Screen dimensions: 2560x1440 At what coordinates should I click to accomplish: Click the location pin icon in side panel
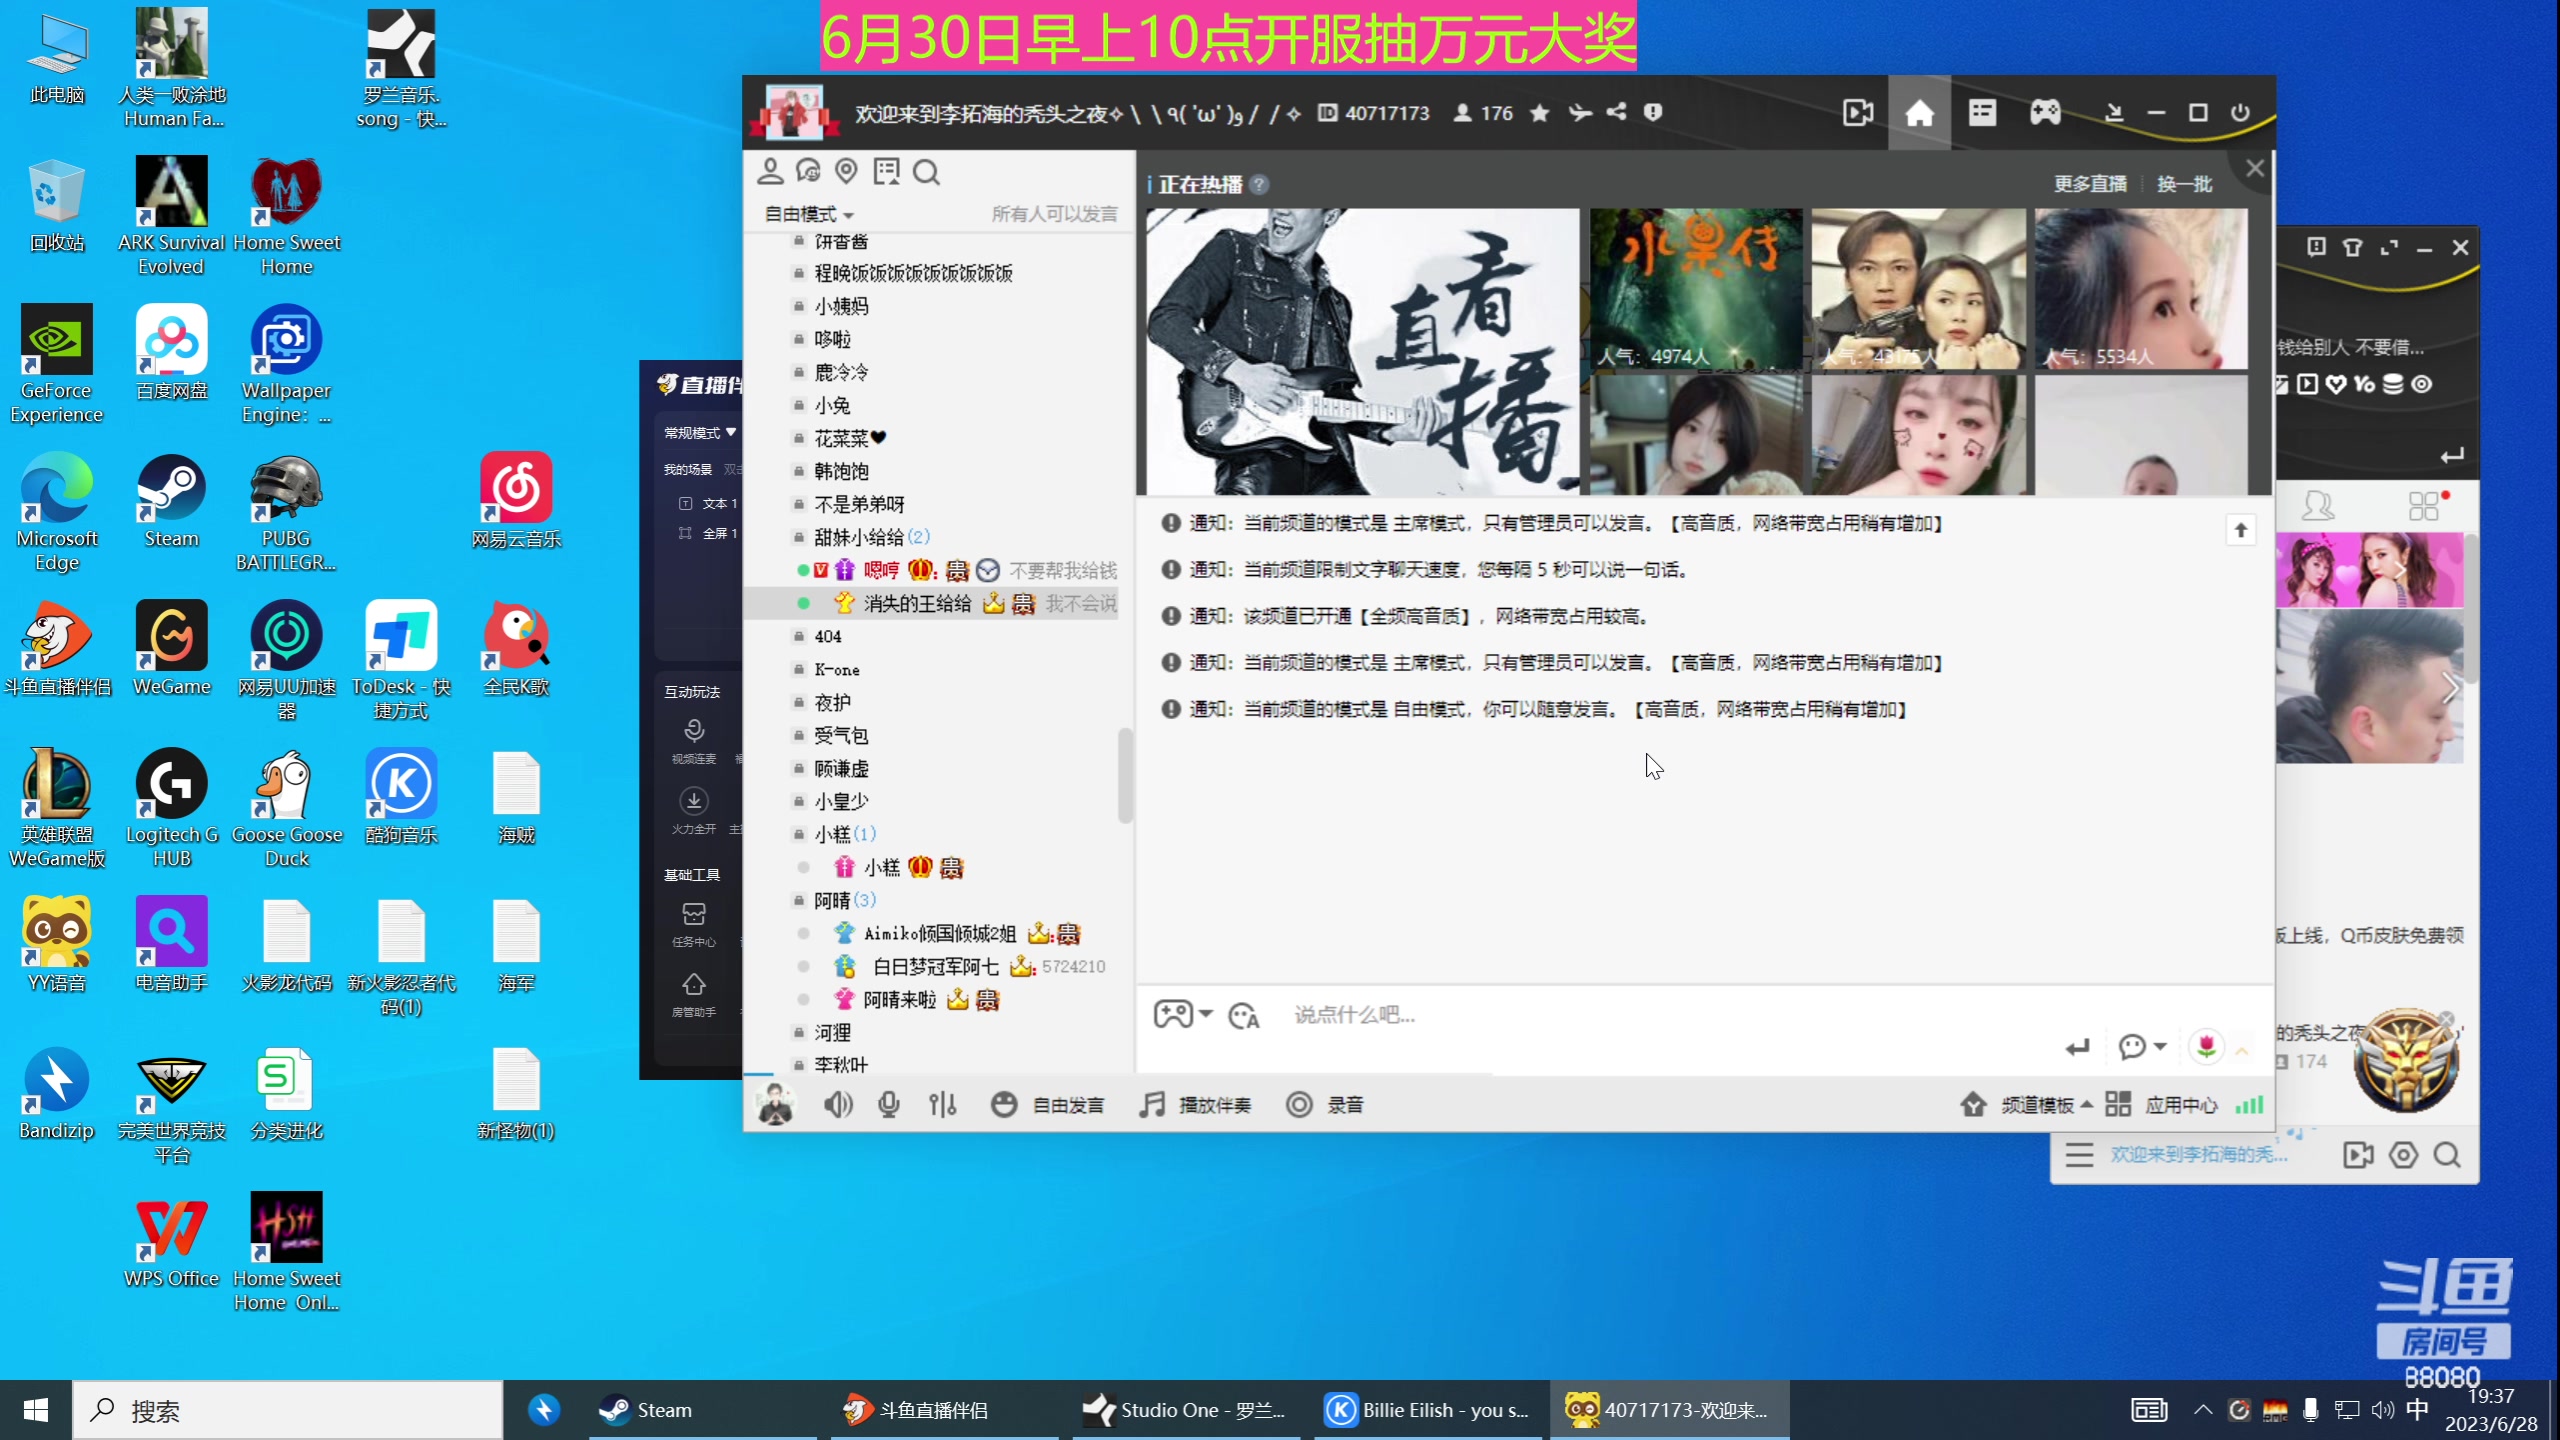click(846, 171)
